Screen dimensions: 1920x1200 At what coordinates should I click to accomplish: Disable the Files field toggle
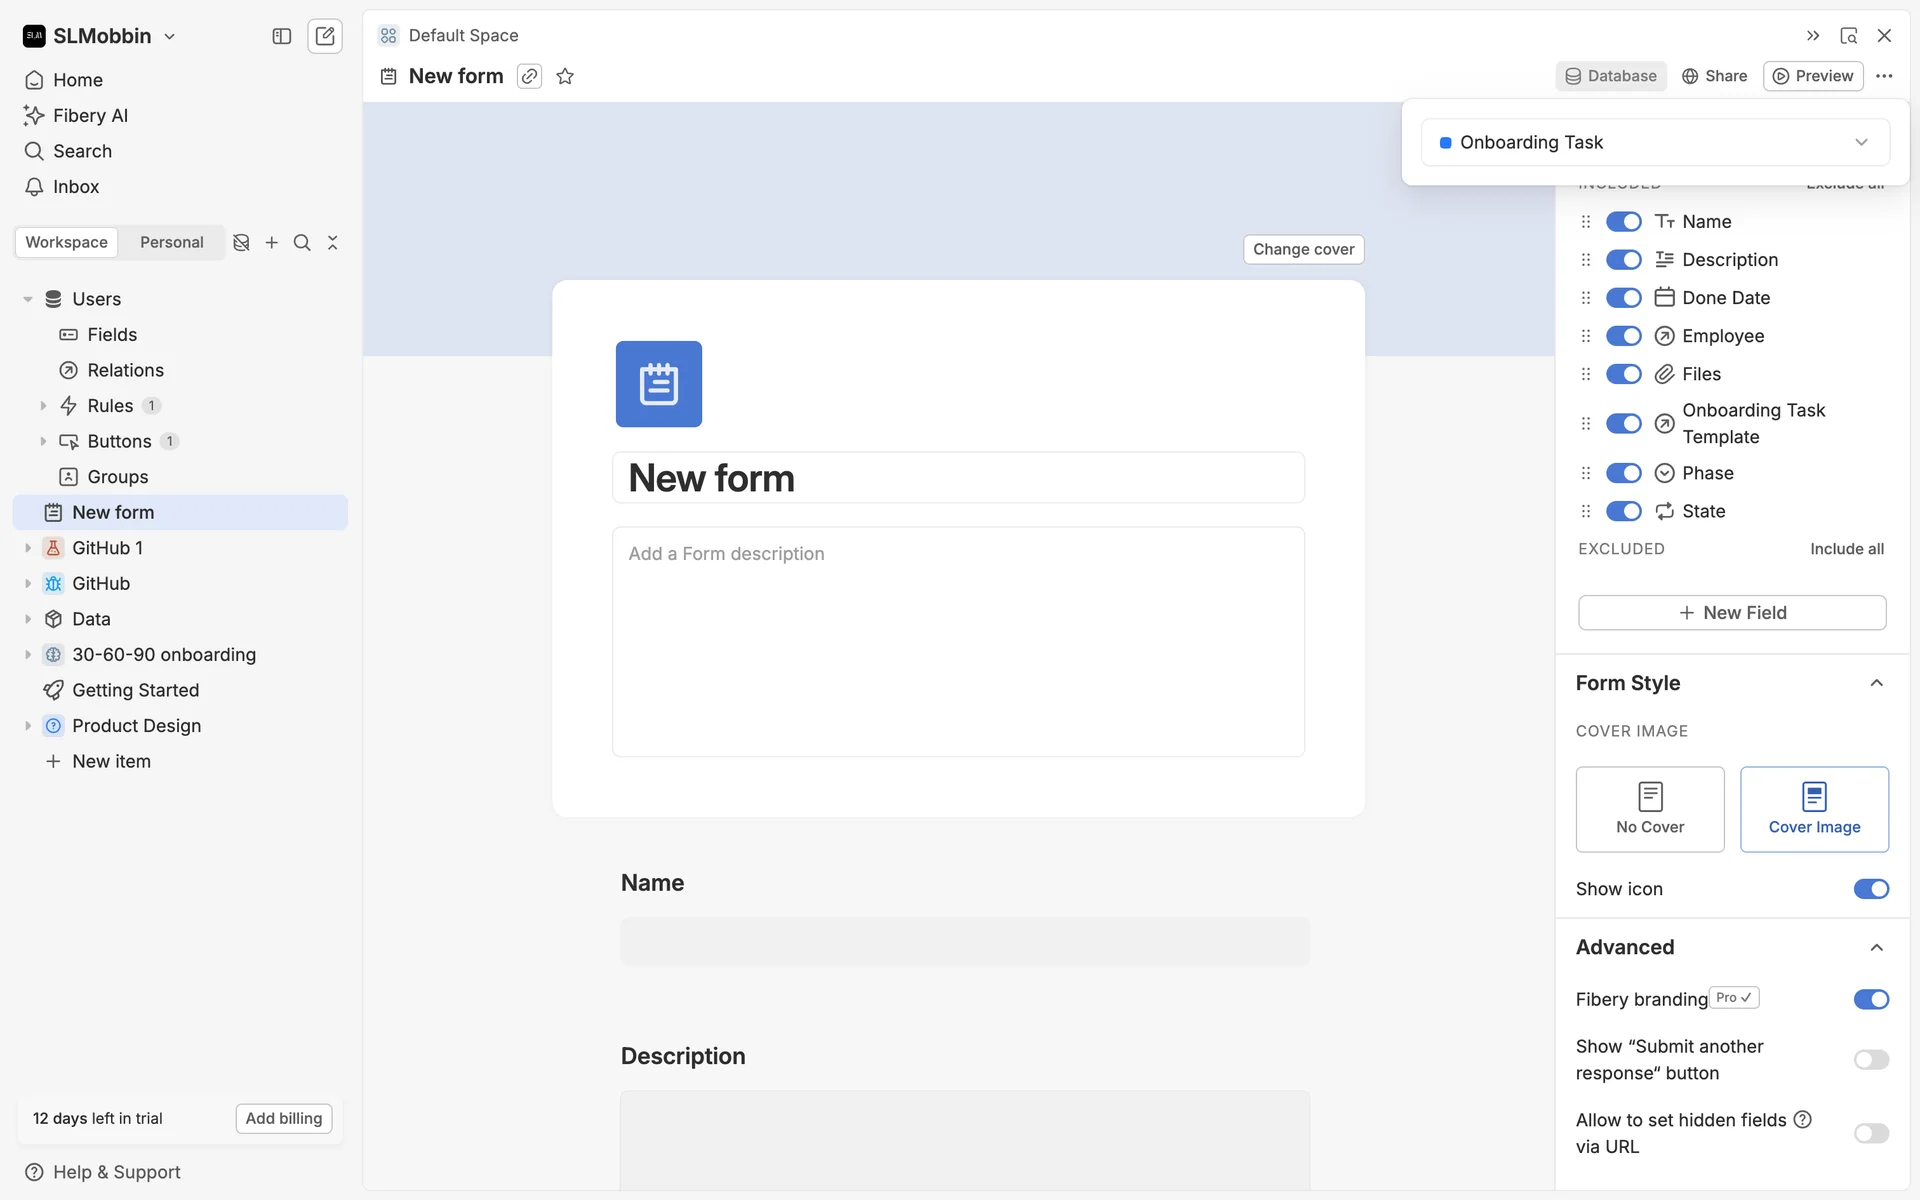point(1623,374)
